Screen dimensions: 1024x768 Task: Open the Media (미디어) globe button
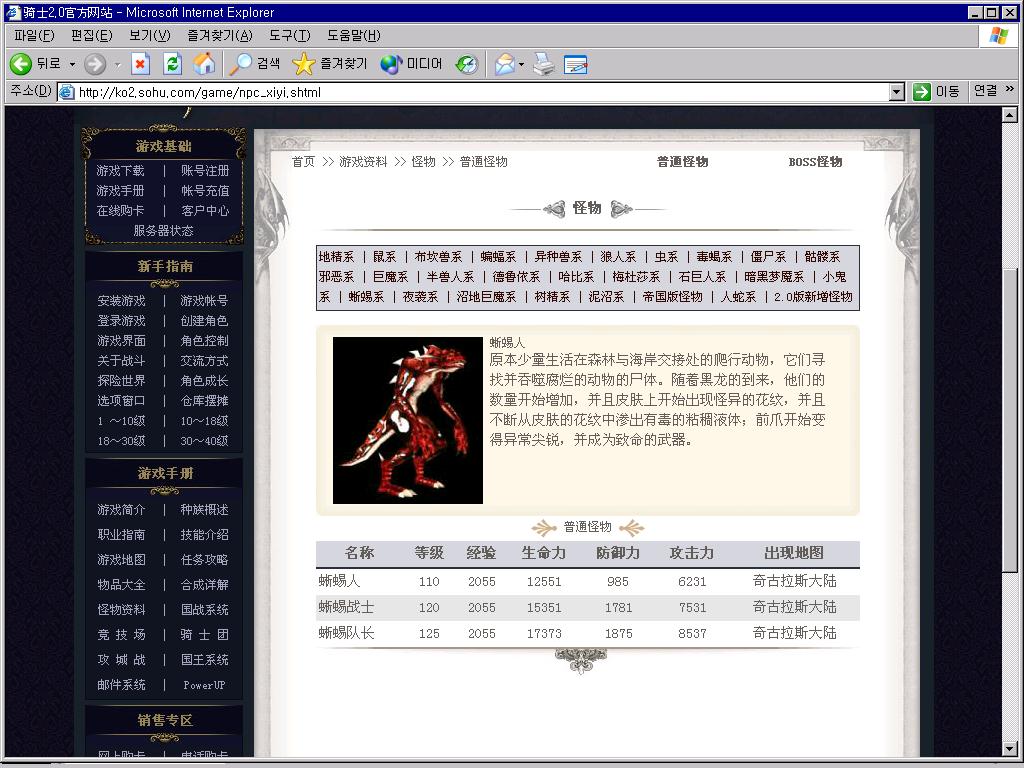[x=411, y=64]
